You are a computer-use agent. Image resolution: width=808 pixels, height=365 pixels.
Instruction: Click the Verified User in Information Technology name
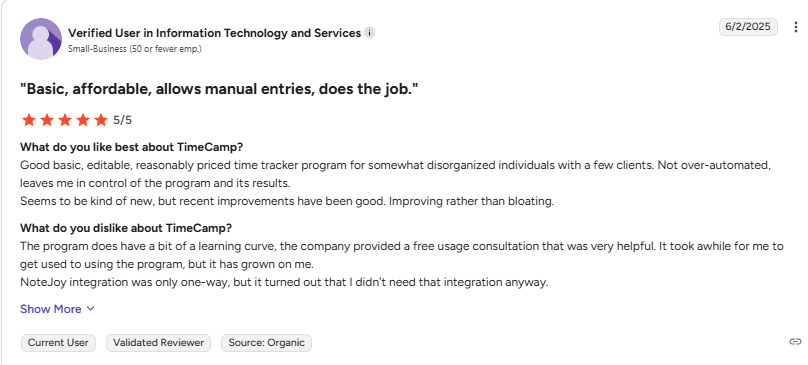pyautogui.click(x=214, y=33)
